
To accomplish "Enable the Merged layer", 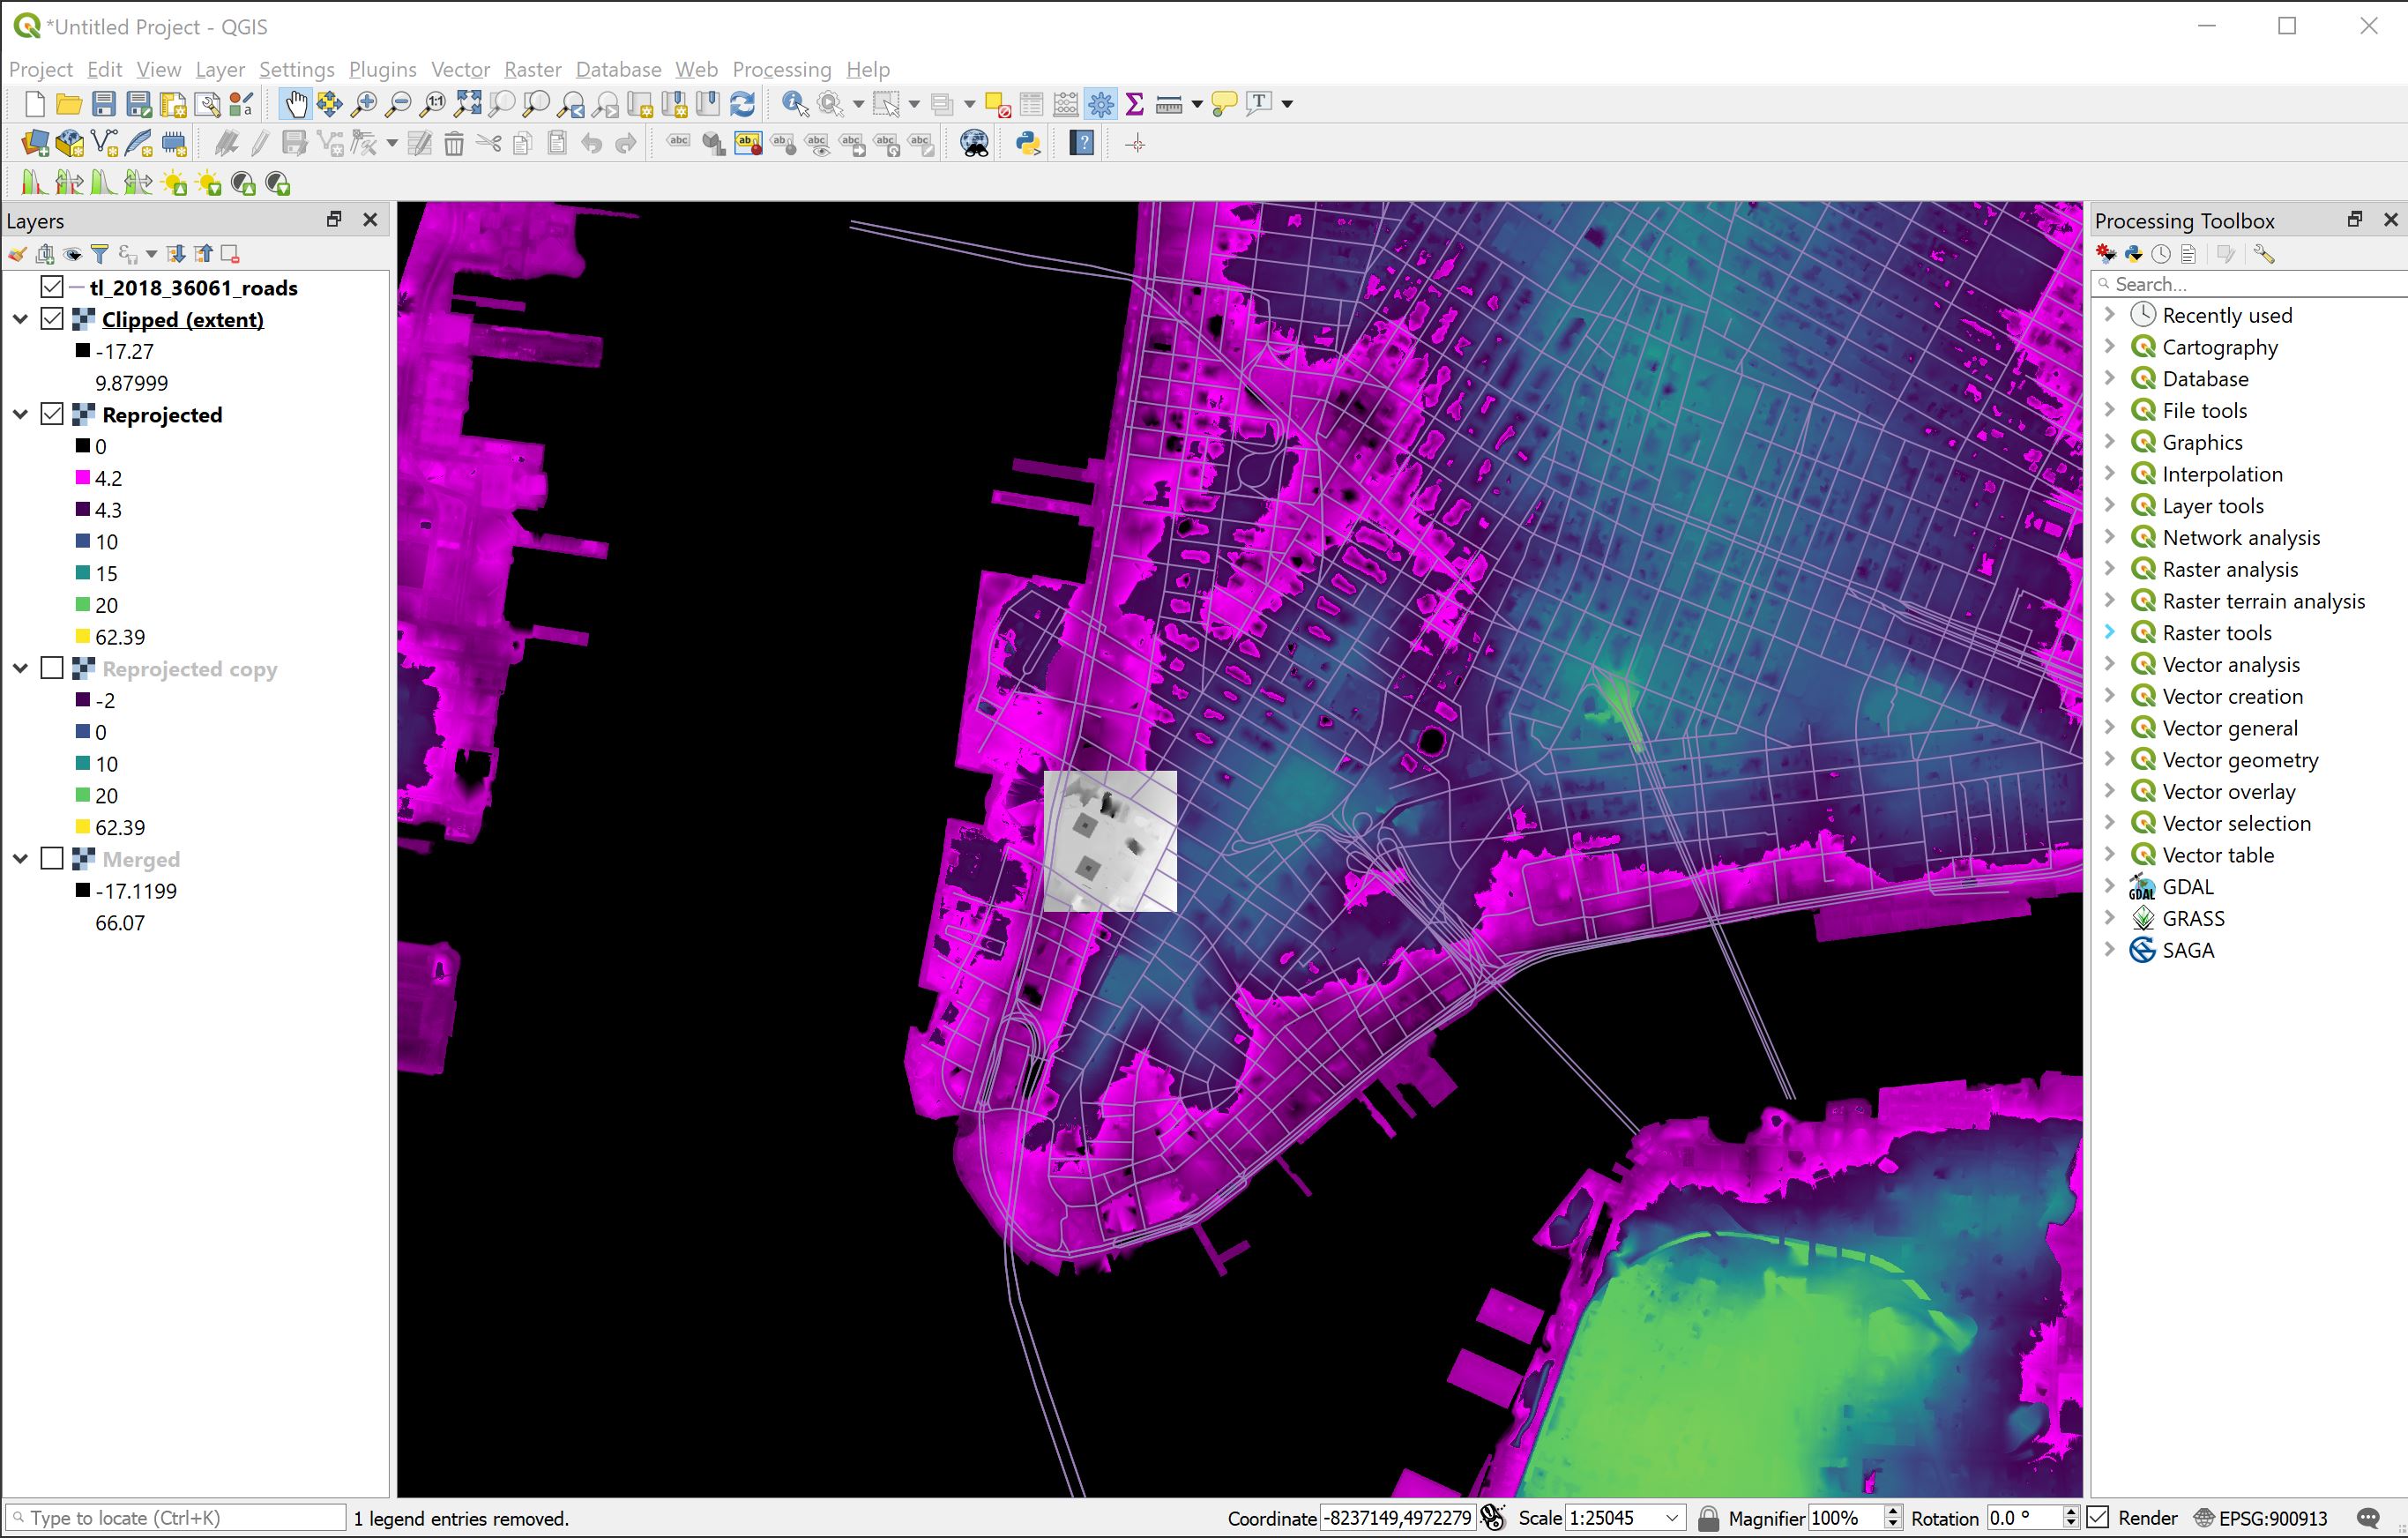I will [52, 858].
